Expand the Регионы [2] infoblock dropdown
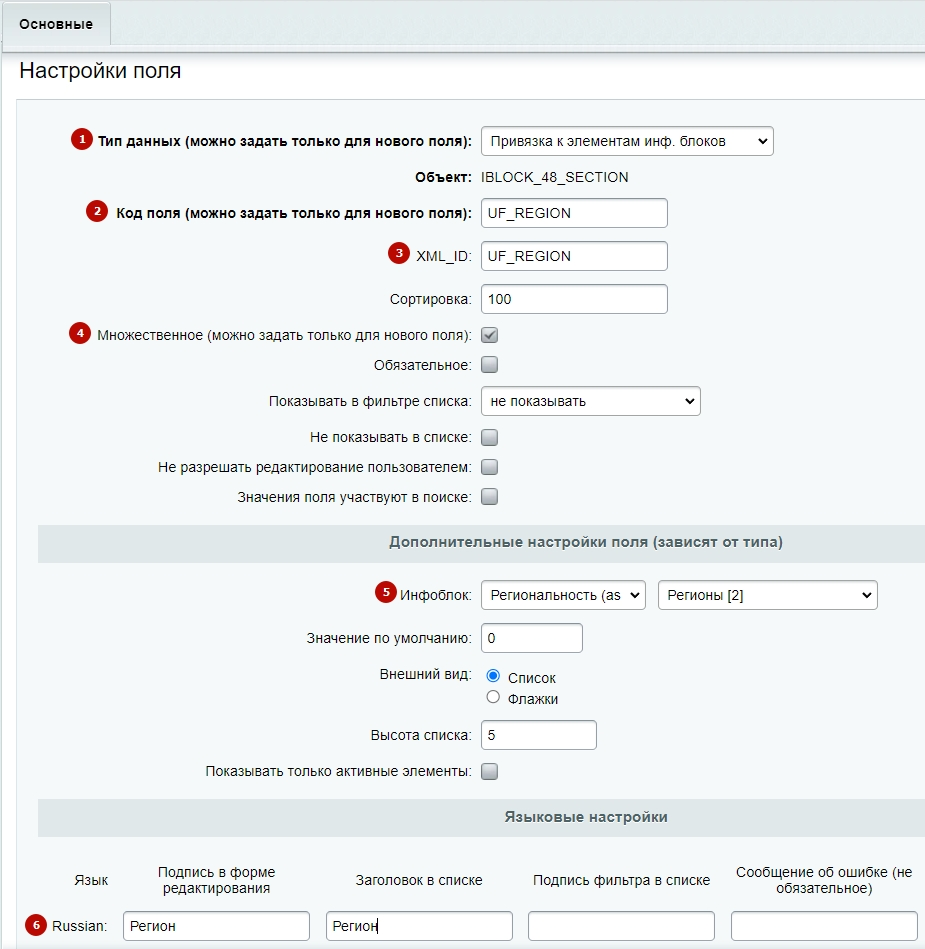925x949 pixels. pyautogui.click(x=768, y=595)
